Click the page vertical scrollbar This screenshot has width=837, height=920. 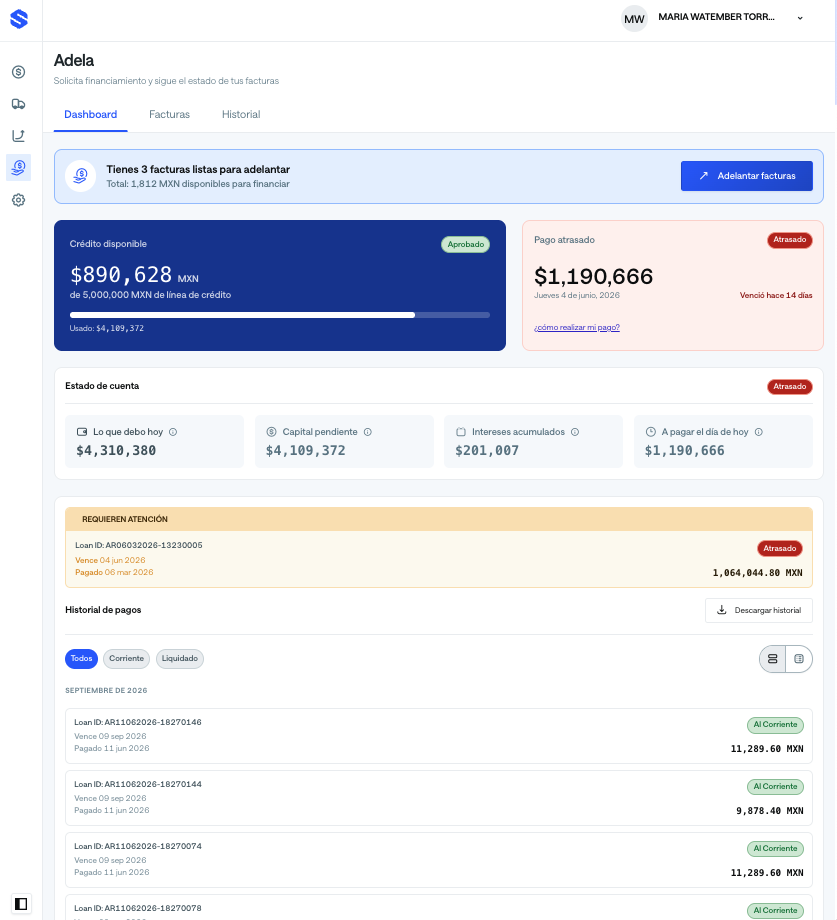(835, 53)
